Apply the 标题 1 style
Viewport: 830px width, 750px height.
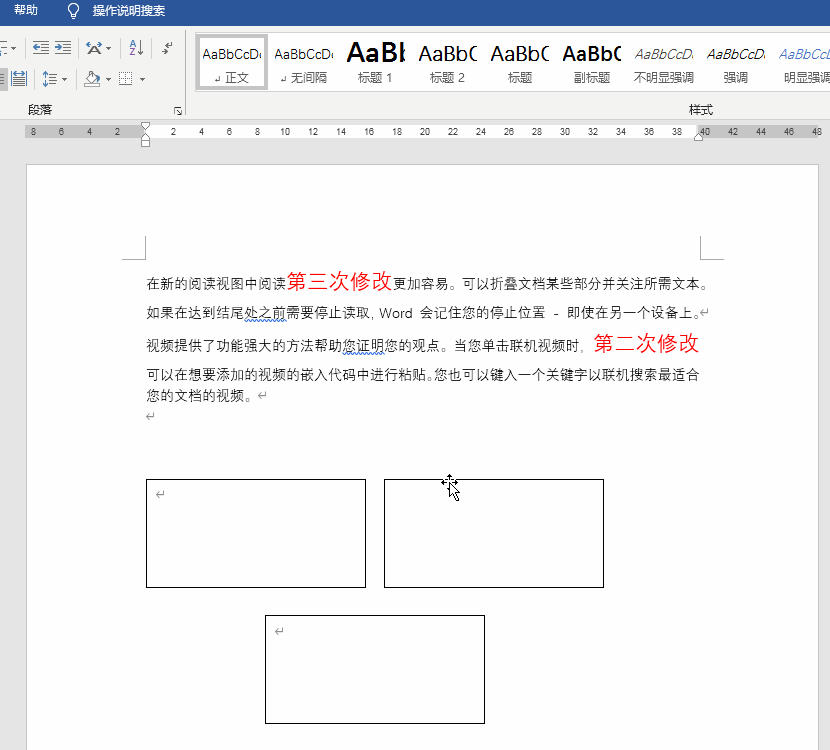[376, 62]
